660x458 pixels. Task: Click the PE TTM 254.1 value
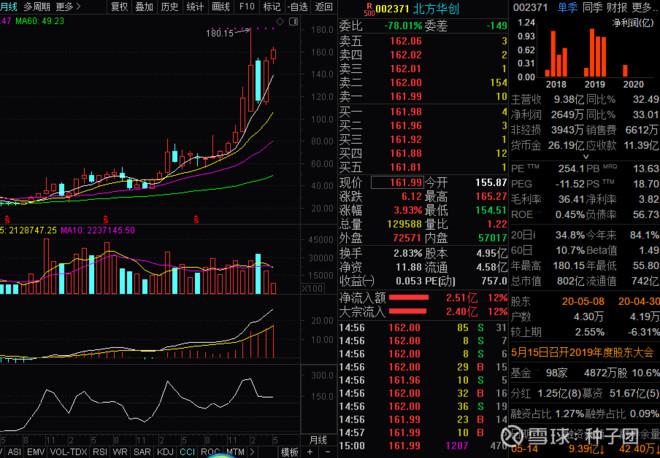coord(571,168)
